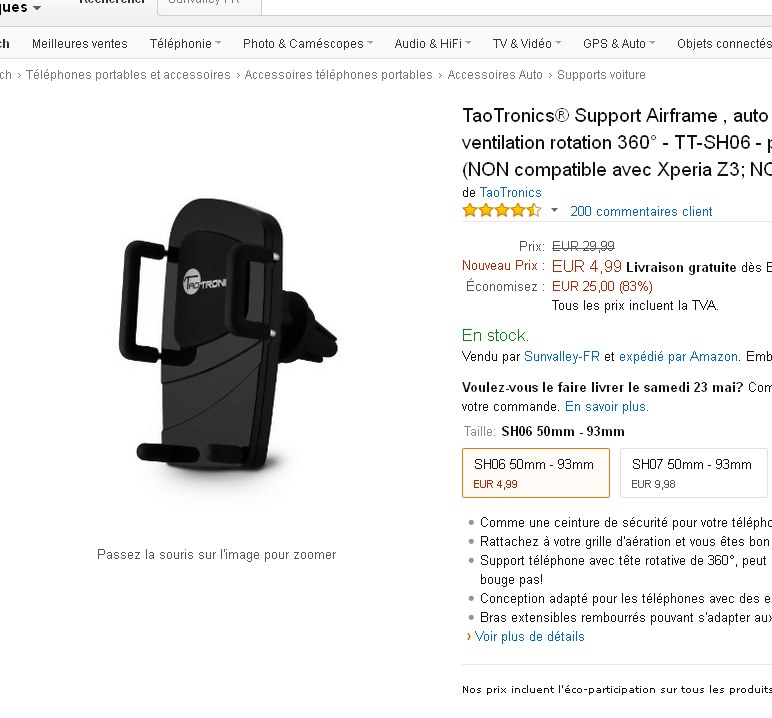The image size is (772, 718).
Task: Click the phone holder product image
Action: (228, 336)
